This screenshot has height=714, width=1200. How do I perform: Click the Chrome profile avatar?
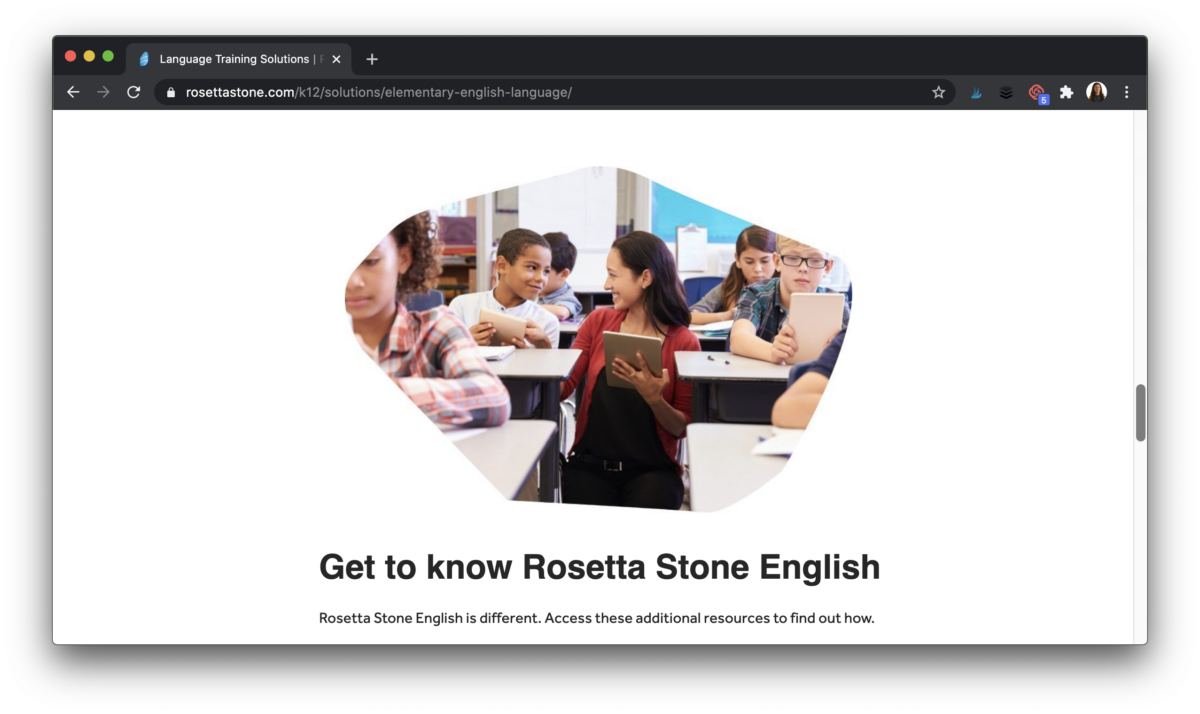[1096, 92]
